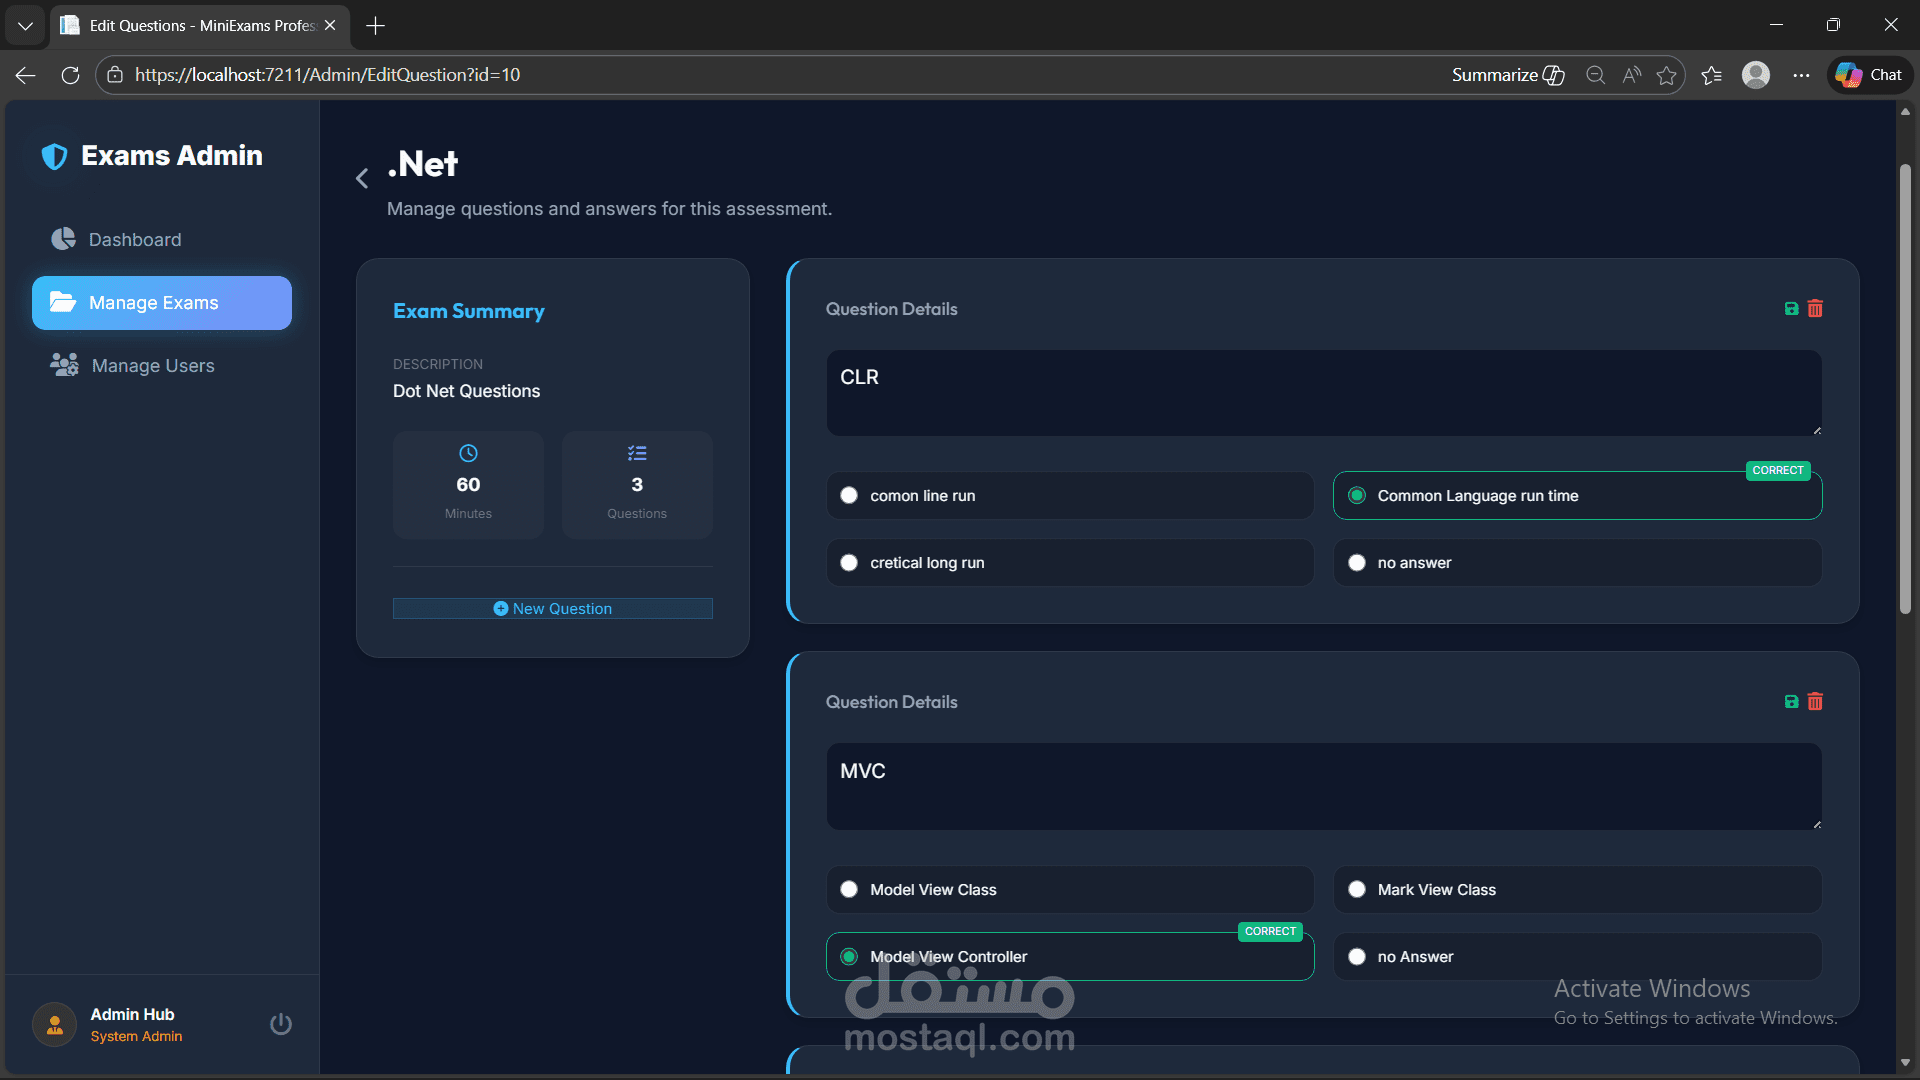Choose the 'Mark View Class' radio option

point(1357,890)
